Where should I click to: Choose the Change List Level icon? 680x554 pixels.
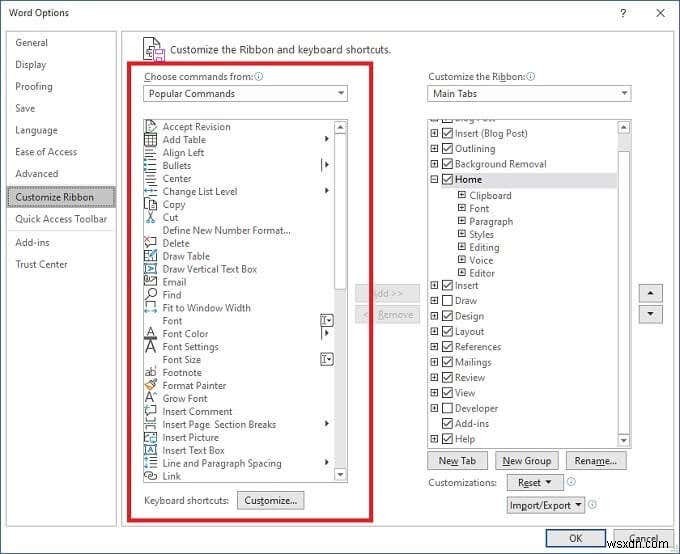pos(150,191)
